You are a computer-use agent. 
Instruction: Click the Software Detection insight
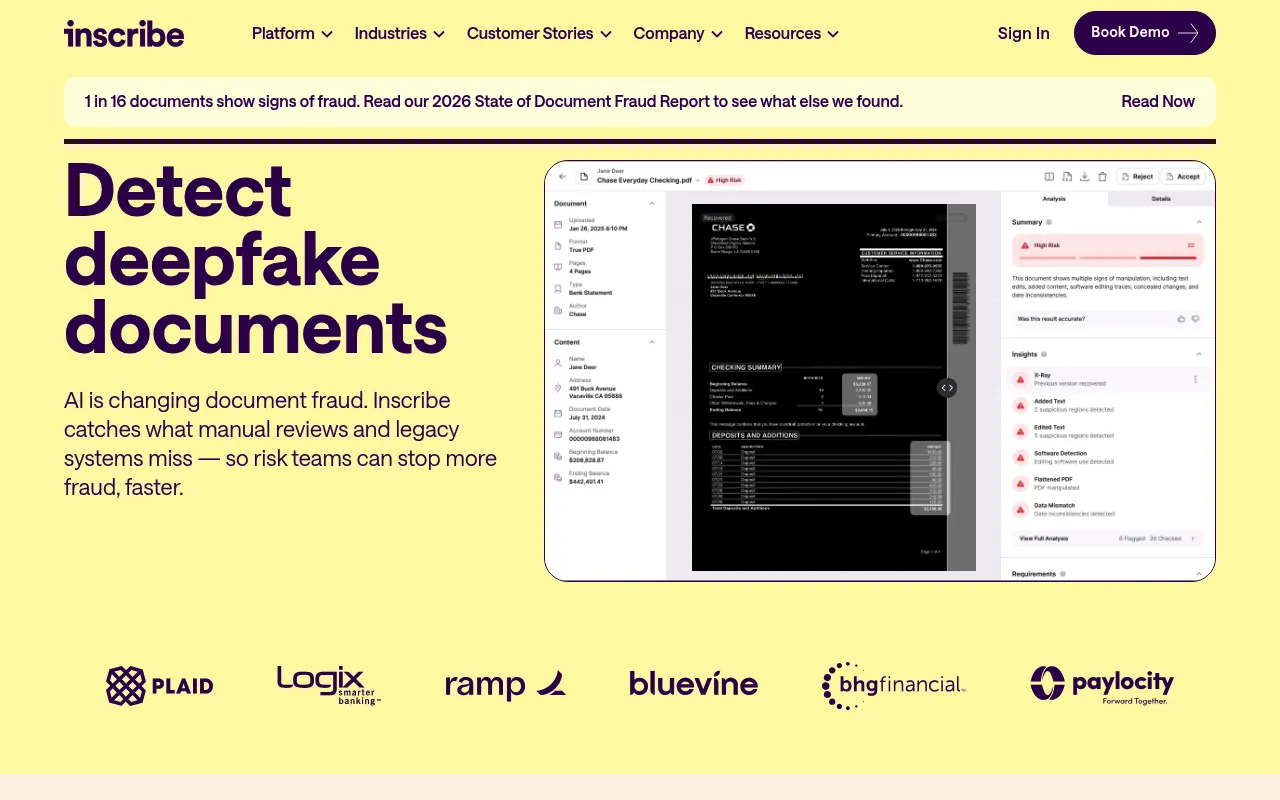1107,458
